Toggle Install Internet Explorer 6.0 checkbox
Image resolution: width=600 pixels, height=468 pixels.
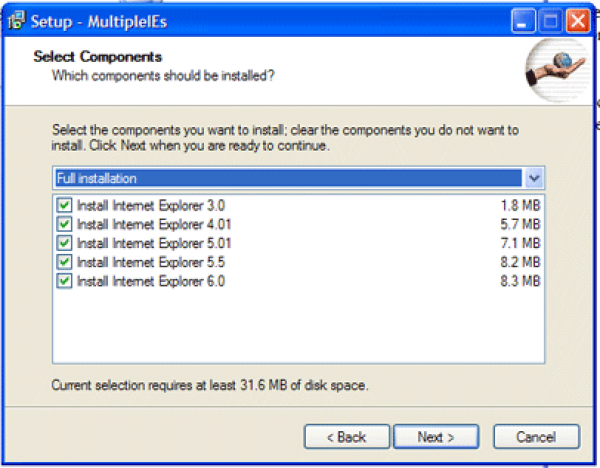coord(65,281)
